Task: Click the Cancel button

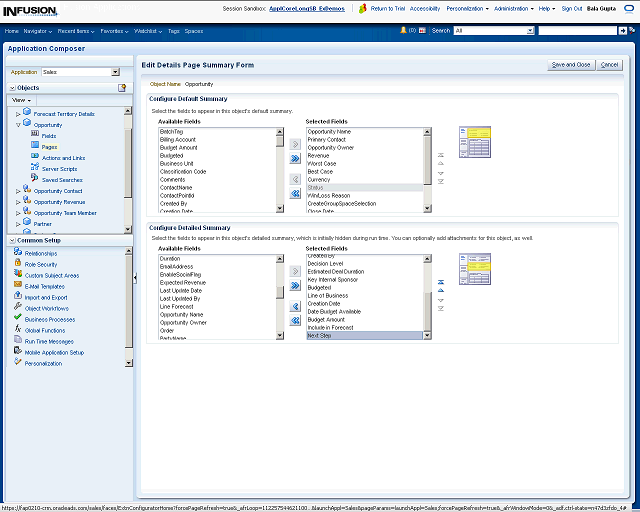Action: click(609, 65)
